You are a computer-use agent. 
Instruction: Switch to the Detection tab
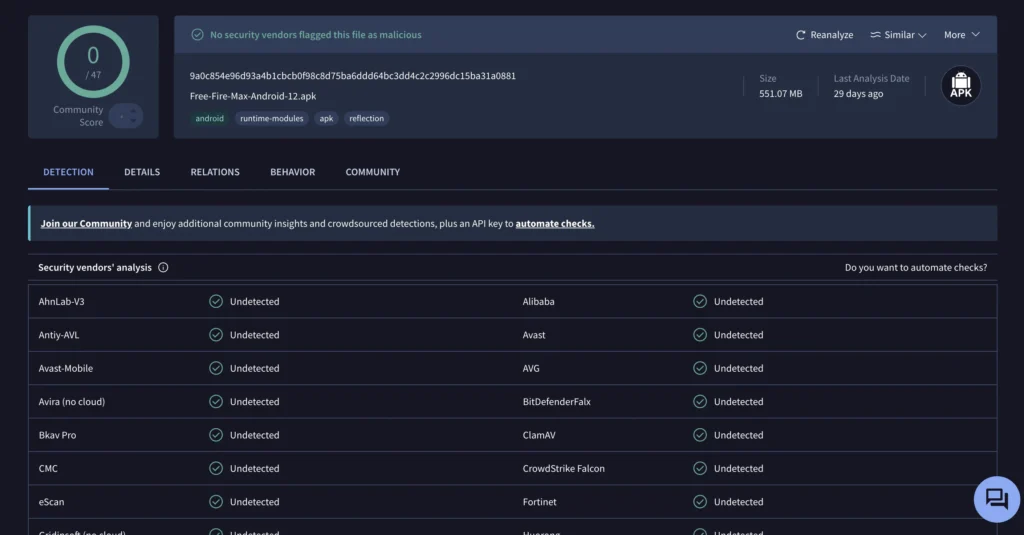(x=68, y=172)
